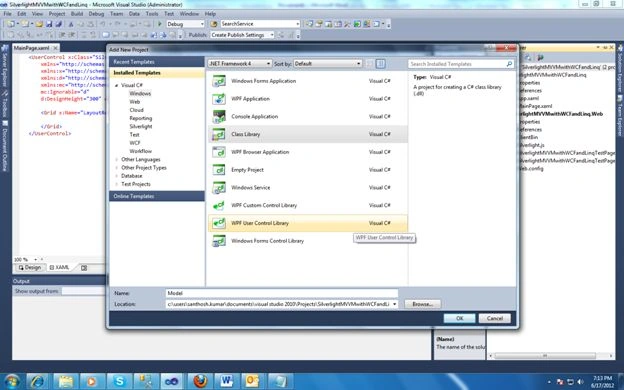Open the Recent Templates section

(x=157, y=62)
